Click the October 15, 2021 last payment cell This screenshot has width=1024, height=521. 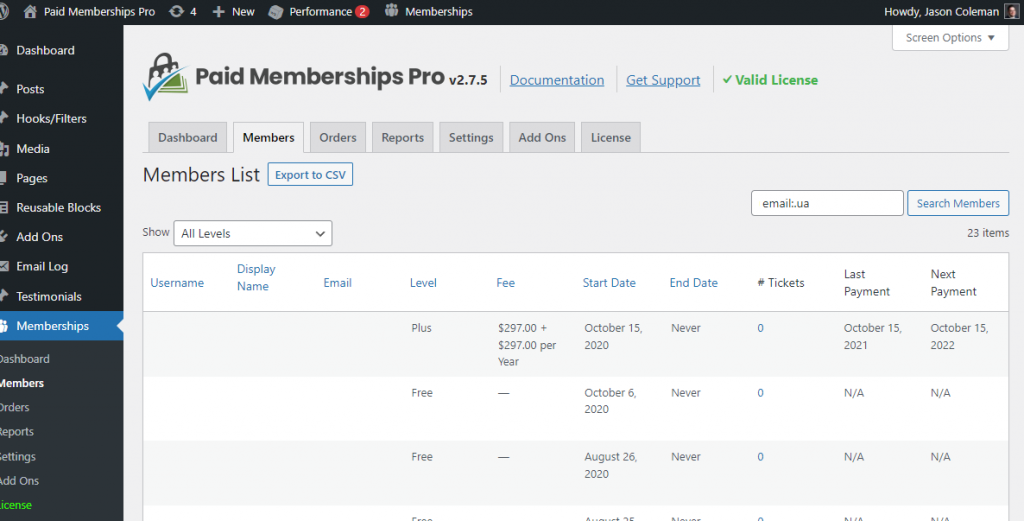click(872, 336)
